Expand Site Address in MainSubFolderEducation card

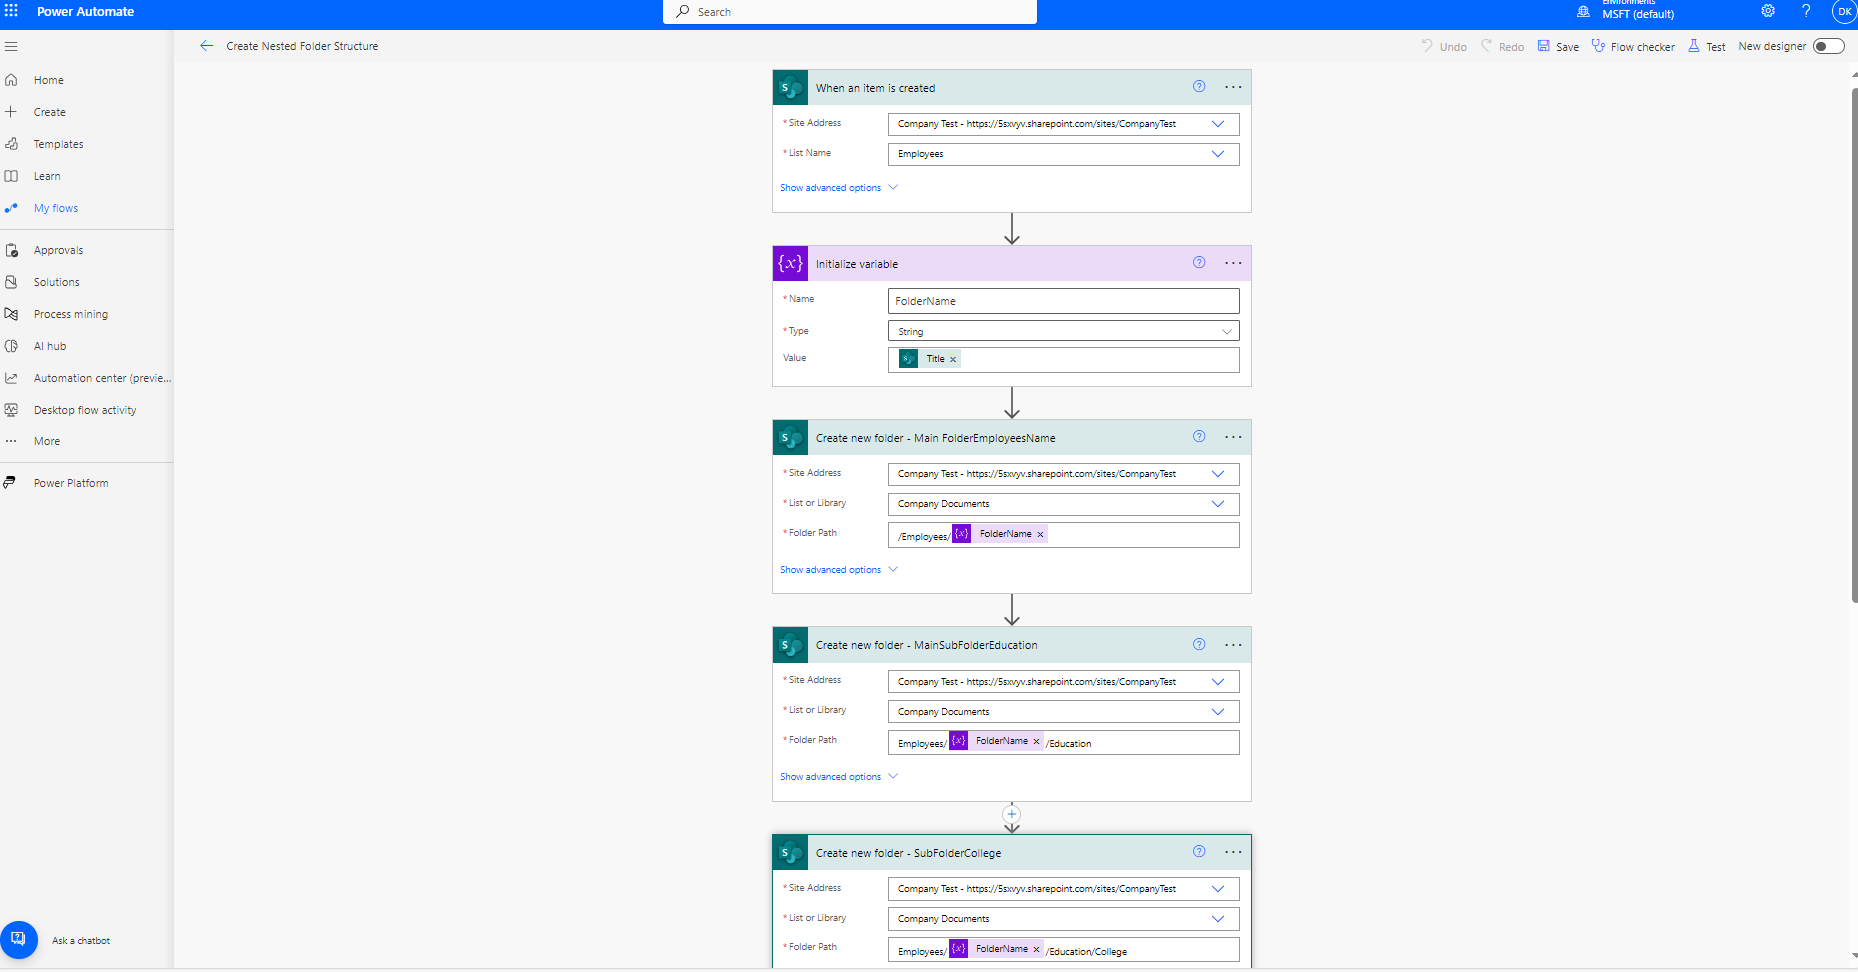[x=1218, y=682]
